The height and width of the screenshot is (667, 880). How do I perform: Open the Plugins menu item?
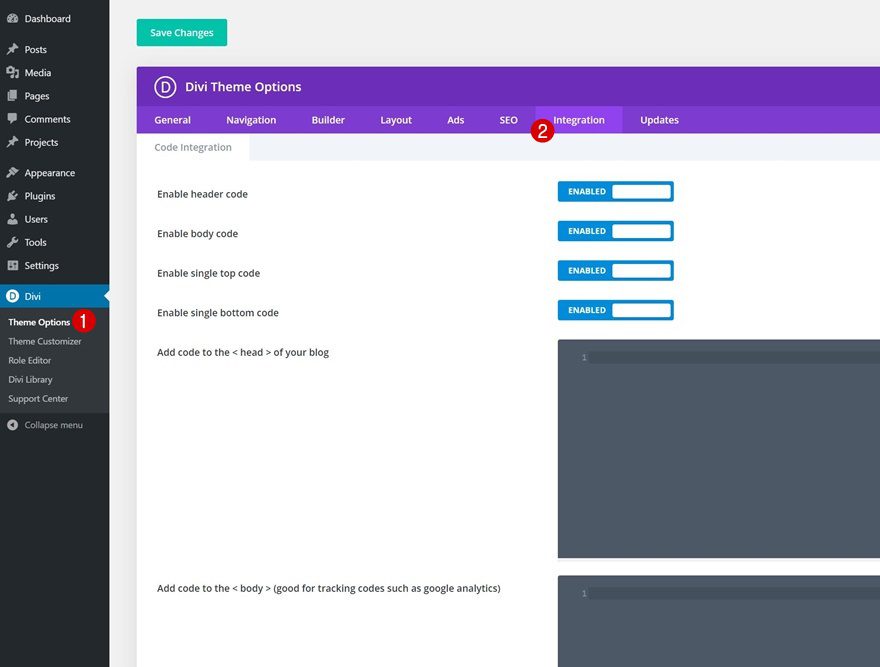click(x=54, y=196)
